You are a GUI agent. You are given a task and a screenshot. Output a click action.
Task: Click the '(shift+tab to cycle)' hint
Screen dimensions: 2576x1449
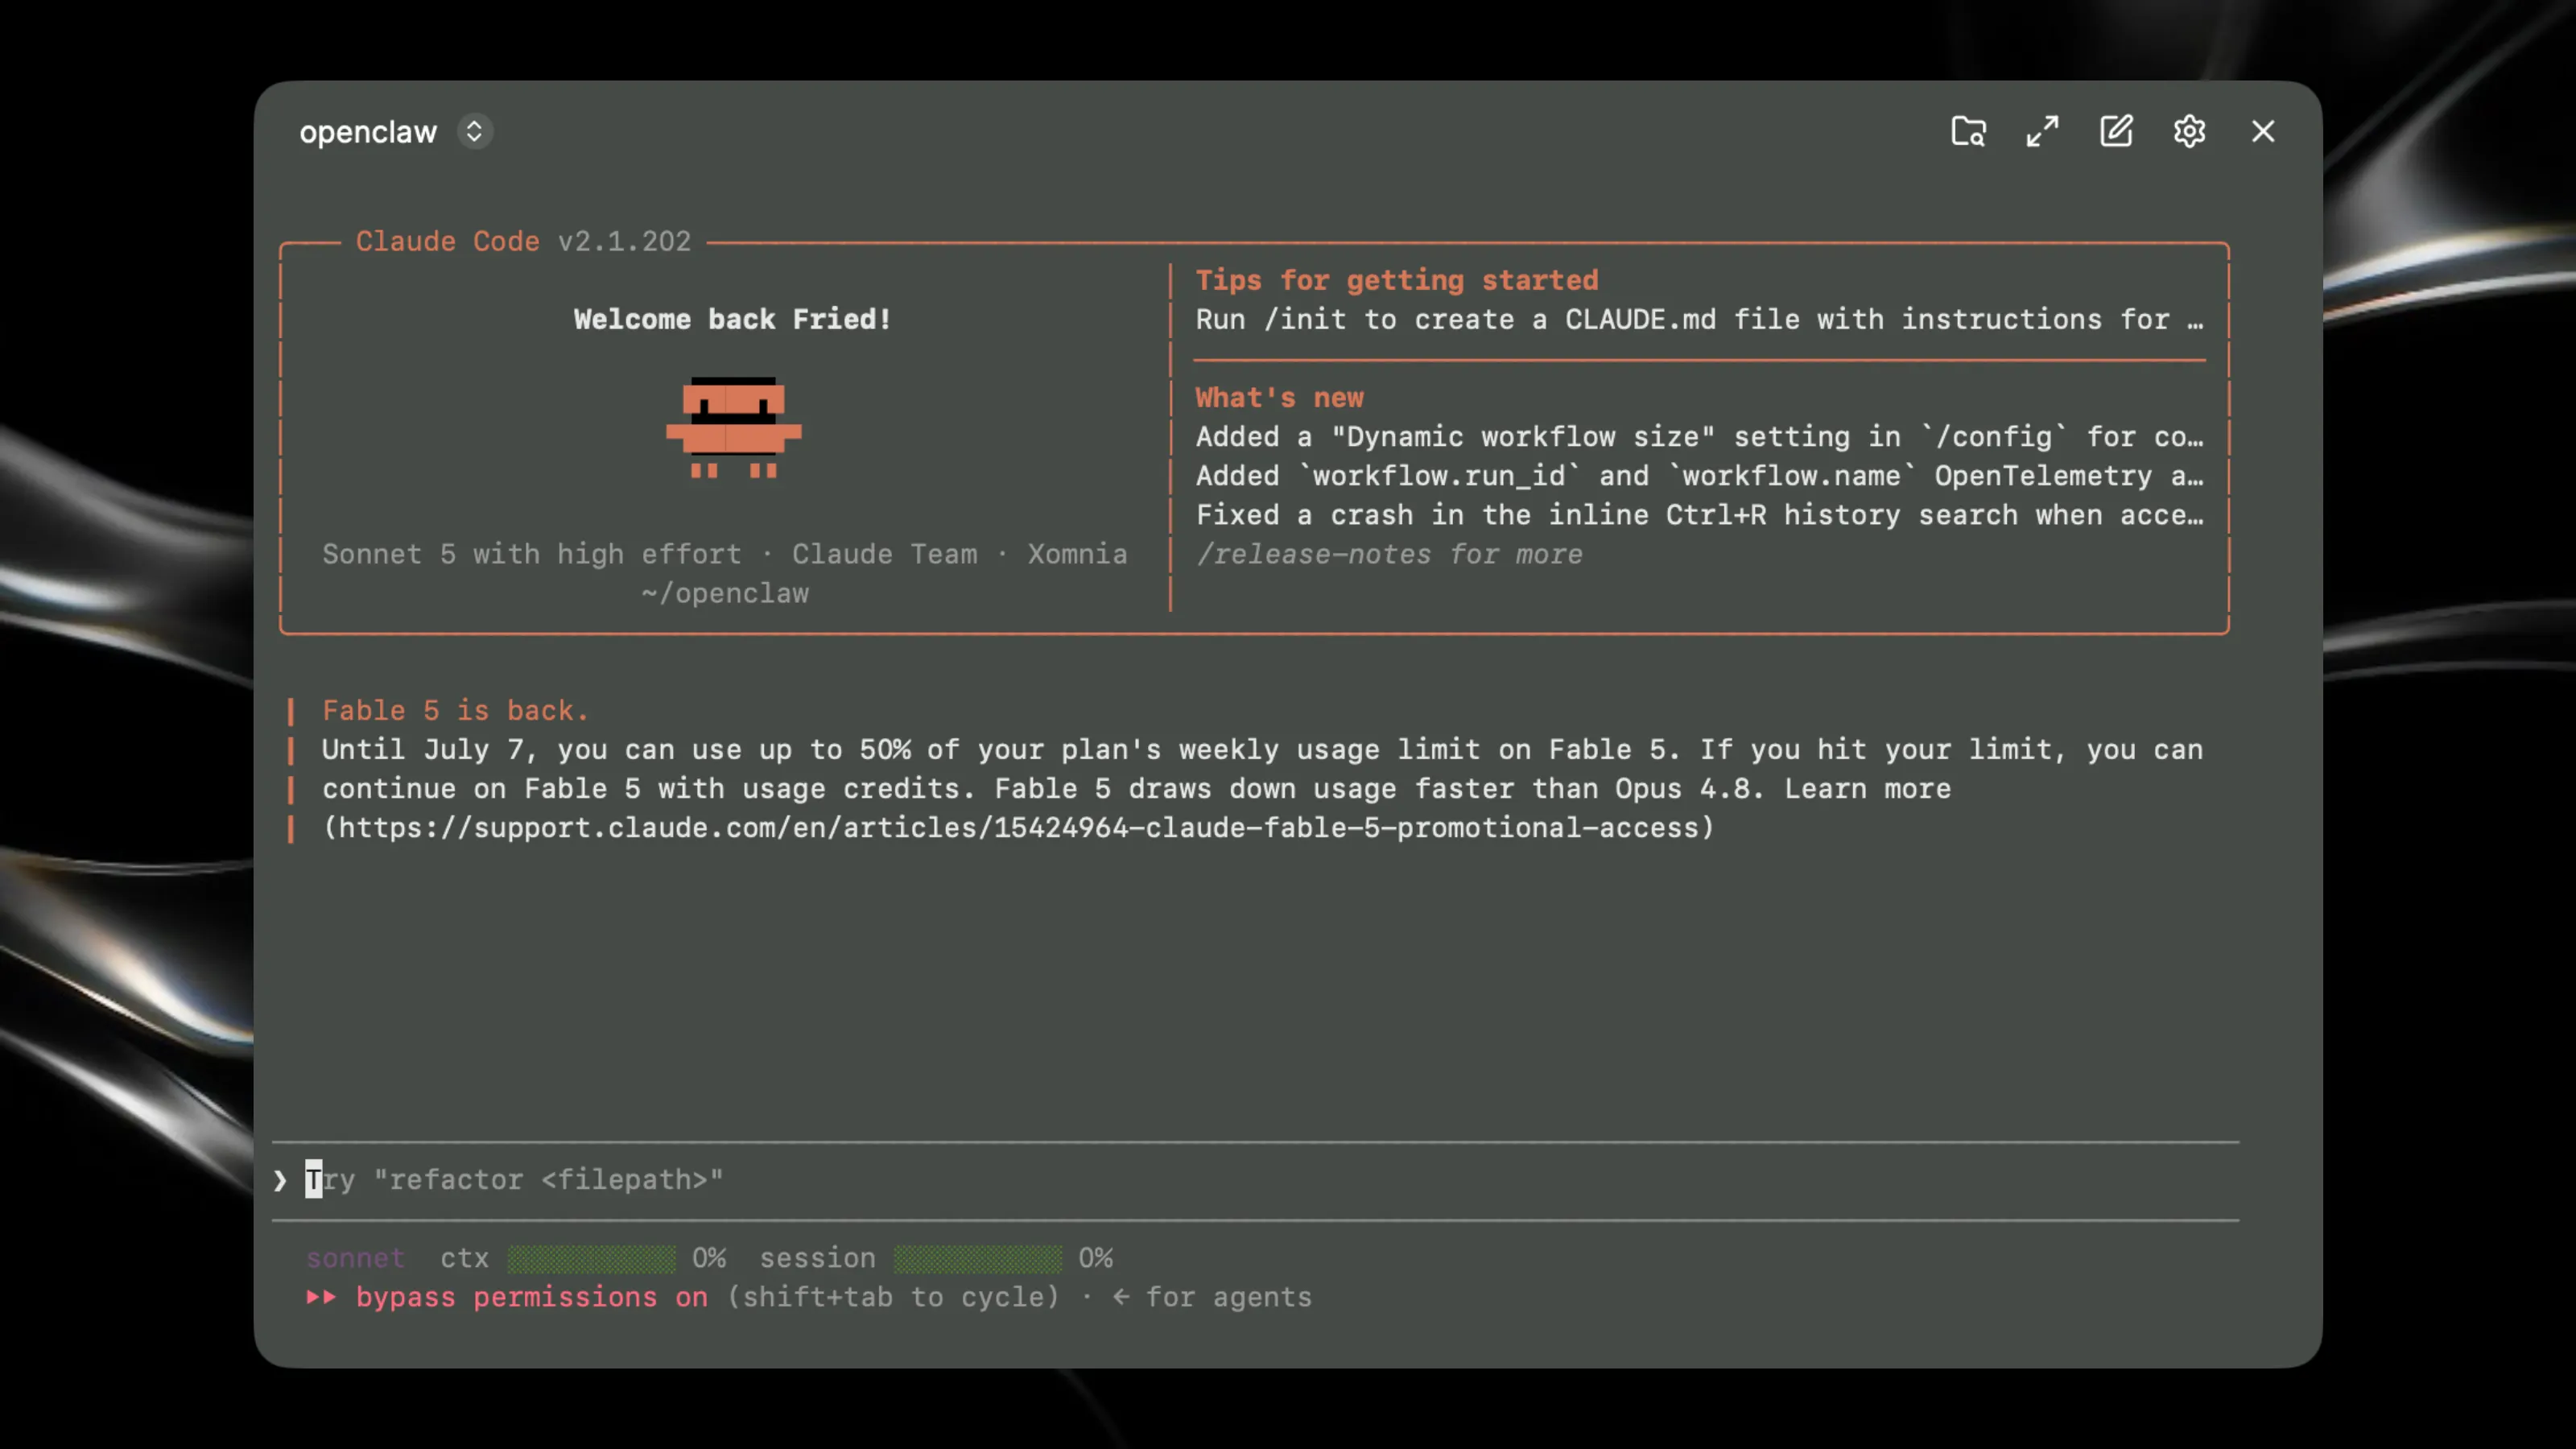point(893,1297)
